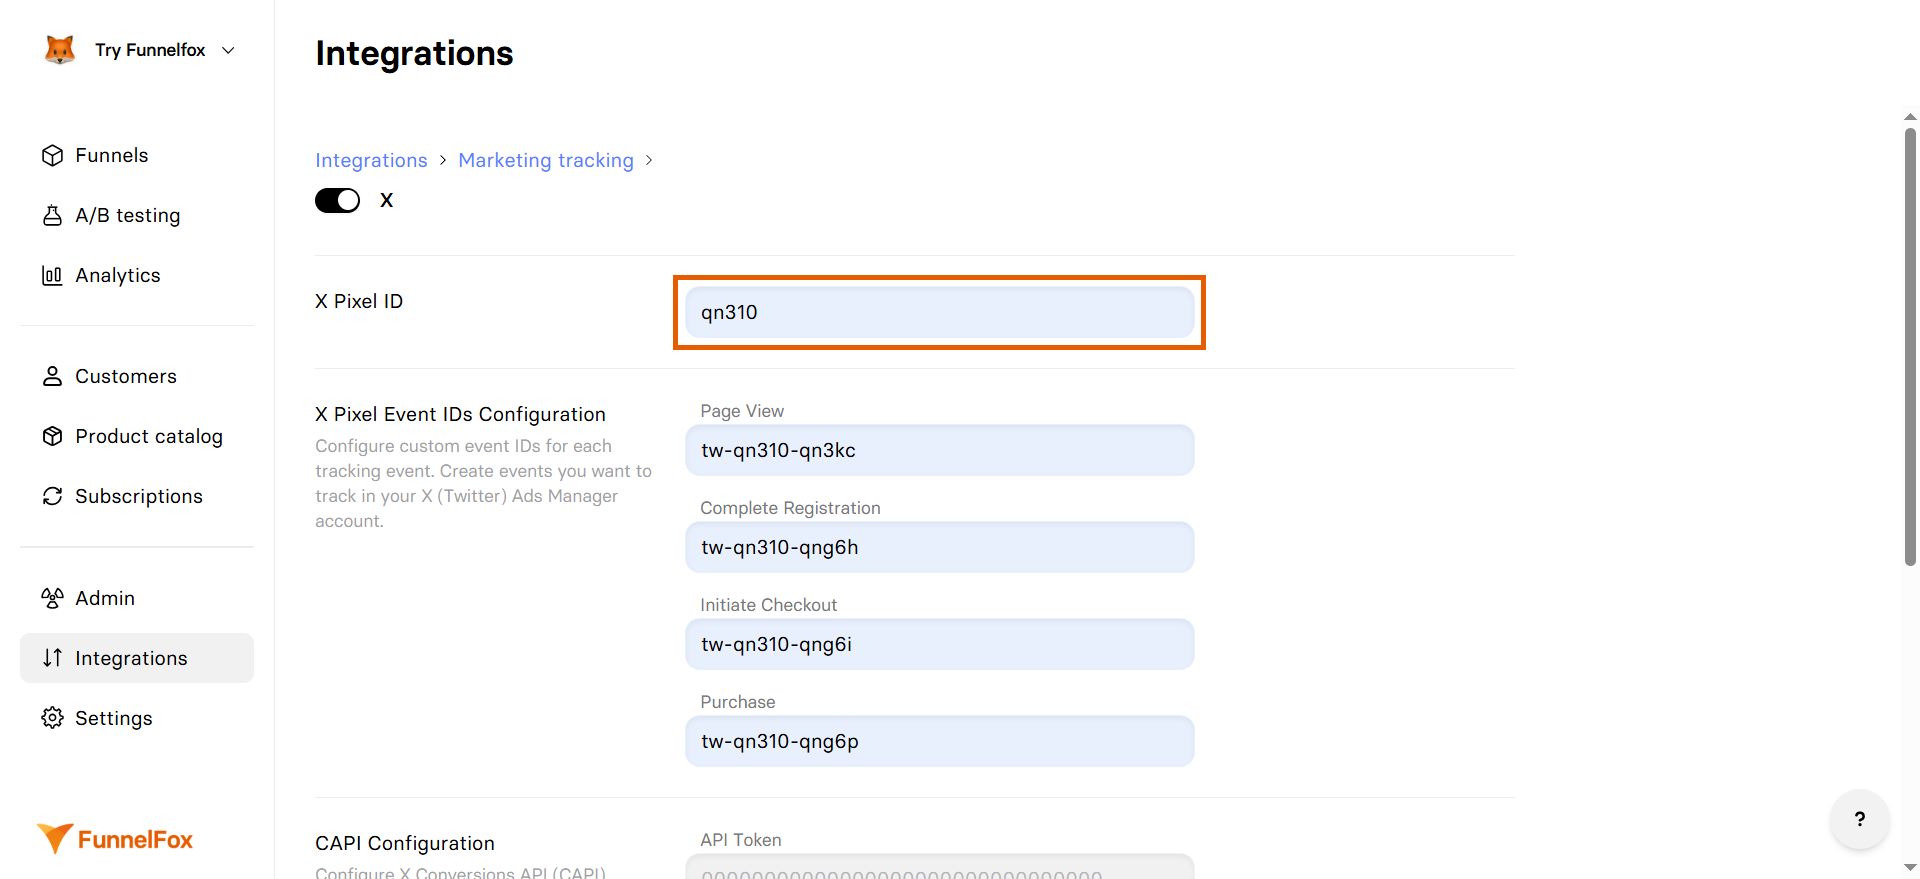Click the Product catalog box icon

[x=52, y=436]
